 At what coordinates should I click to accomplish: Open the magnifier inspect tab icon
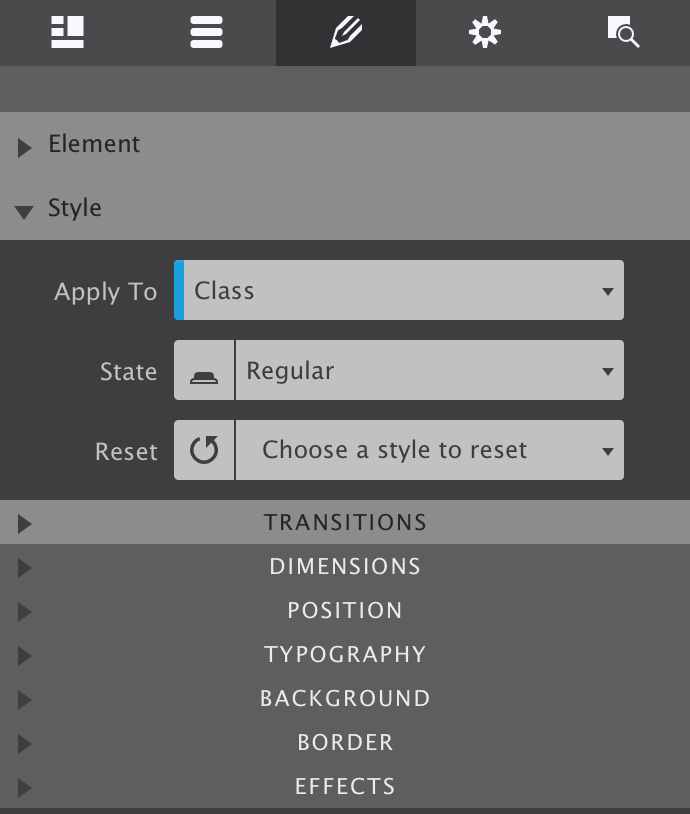(x=622, y=32)
